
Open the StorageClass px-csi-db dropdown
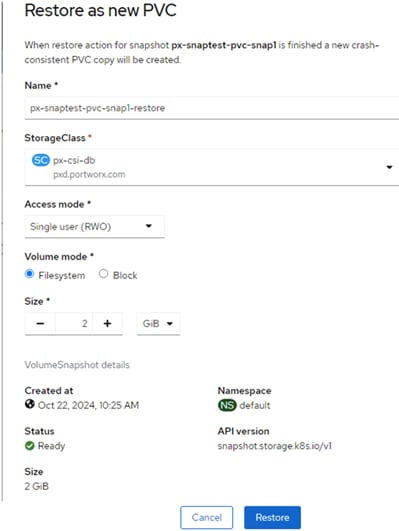pyautogui.click(x=212, y=167)
